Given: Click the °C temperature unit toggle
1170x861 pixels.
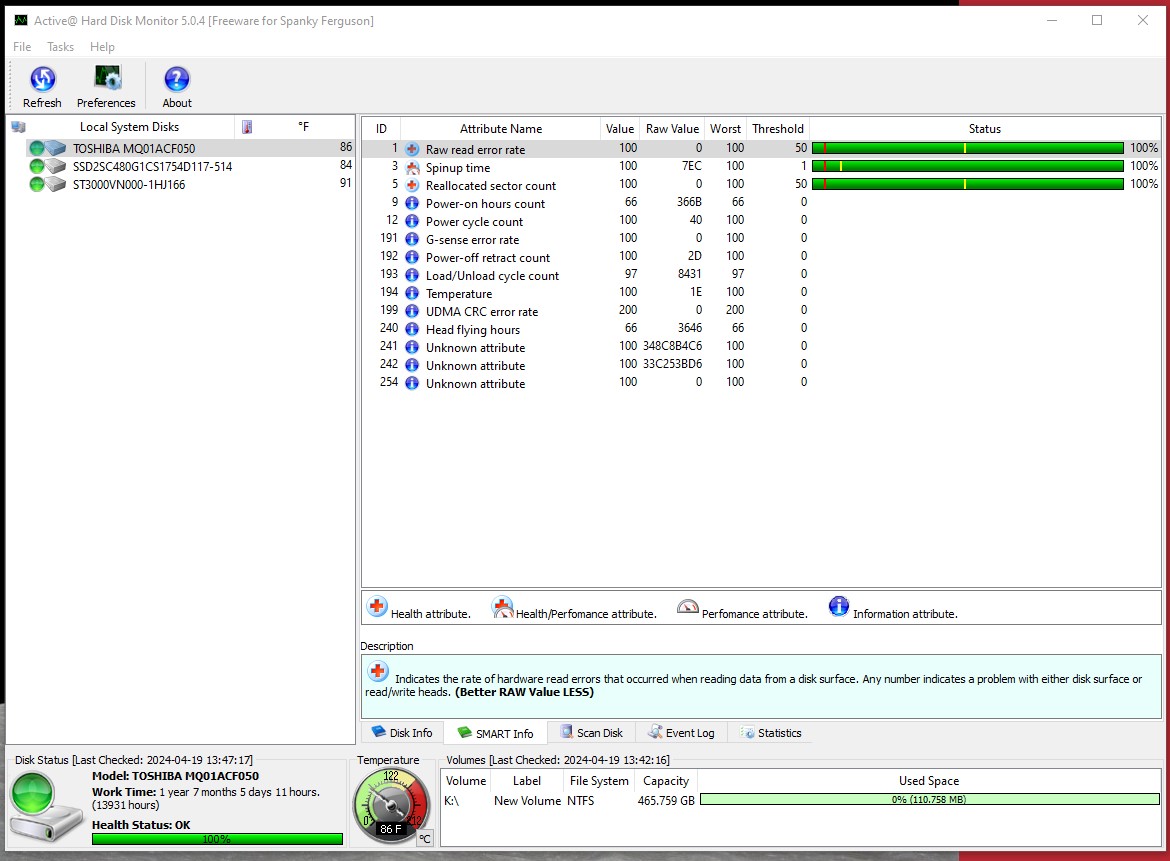Looking at the screenshot, I should 424,838.
